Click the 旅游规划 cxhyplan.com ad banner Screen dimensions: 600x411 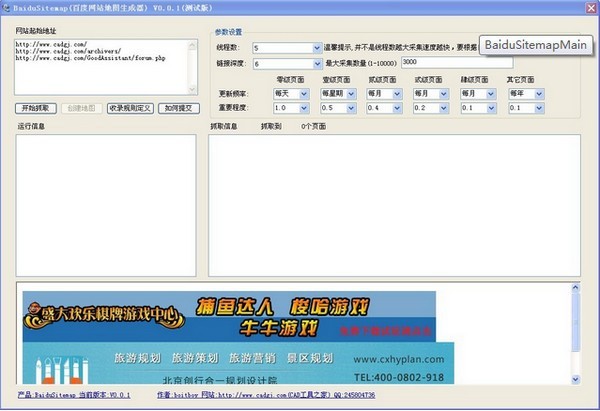tap(238, 363)
